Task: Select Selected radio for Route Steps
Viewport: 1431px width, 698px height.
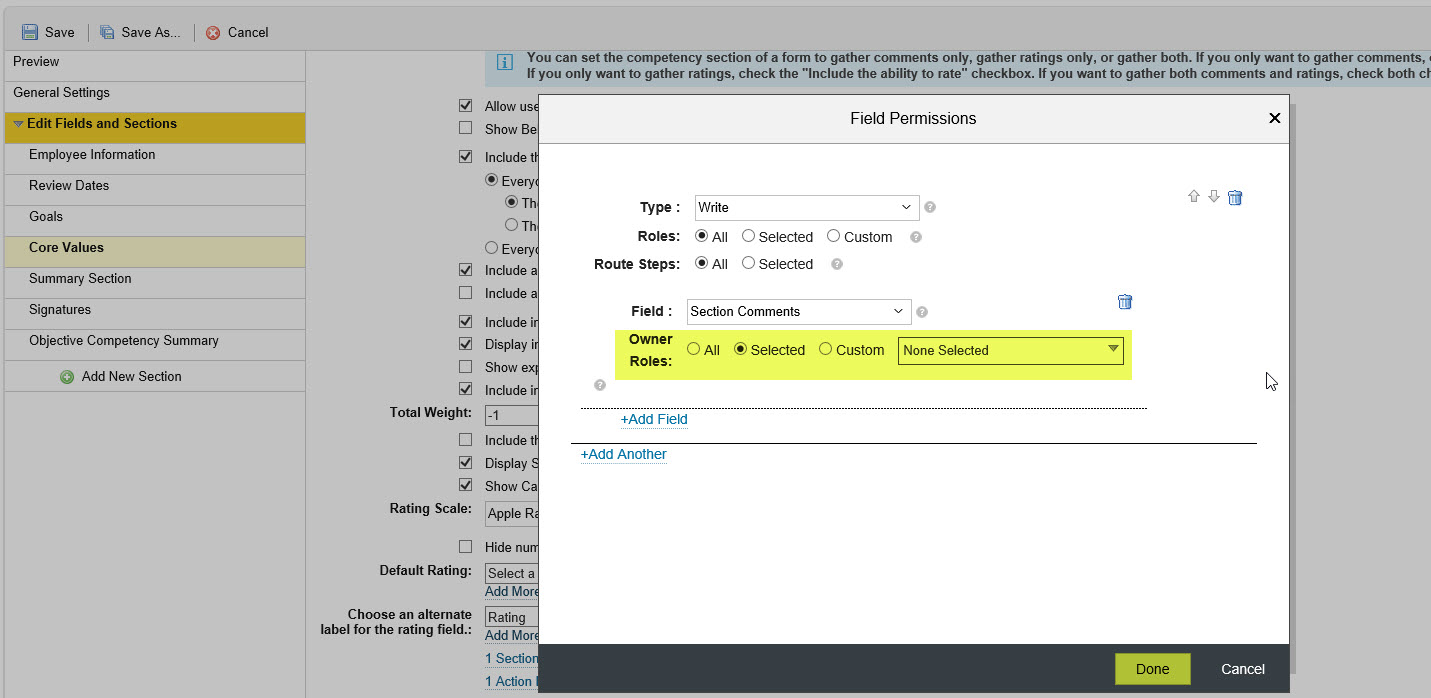Action: pyautogui.click(x=748, y=263)
